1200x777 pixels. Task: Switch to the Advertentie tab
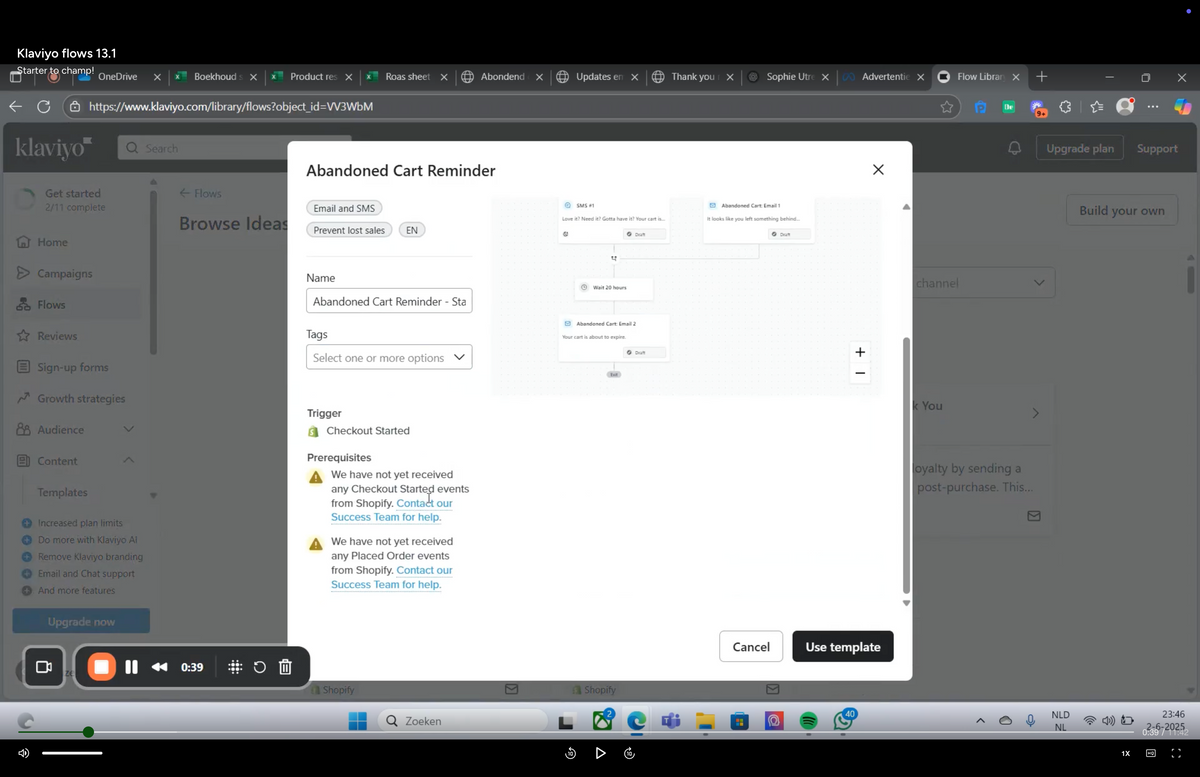coord(884,76)
